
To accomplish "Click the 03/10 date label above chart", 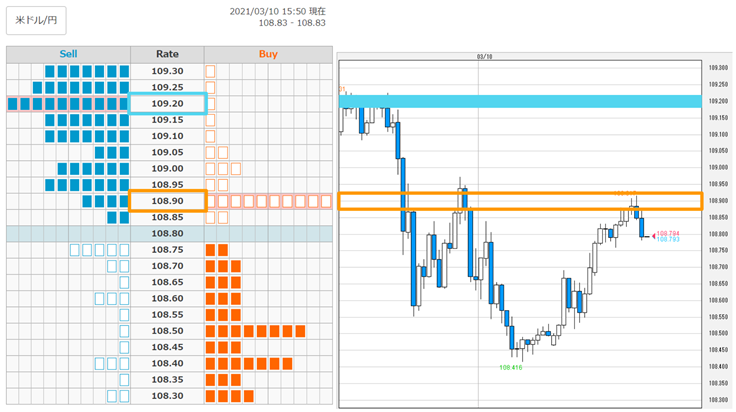I will pos(484,57).
